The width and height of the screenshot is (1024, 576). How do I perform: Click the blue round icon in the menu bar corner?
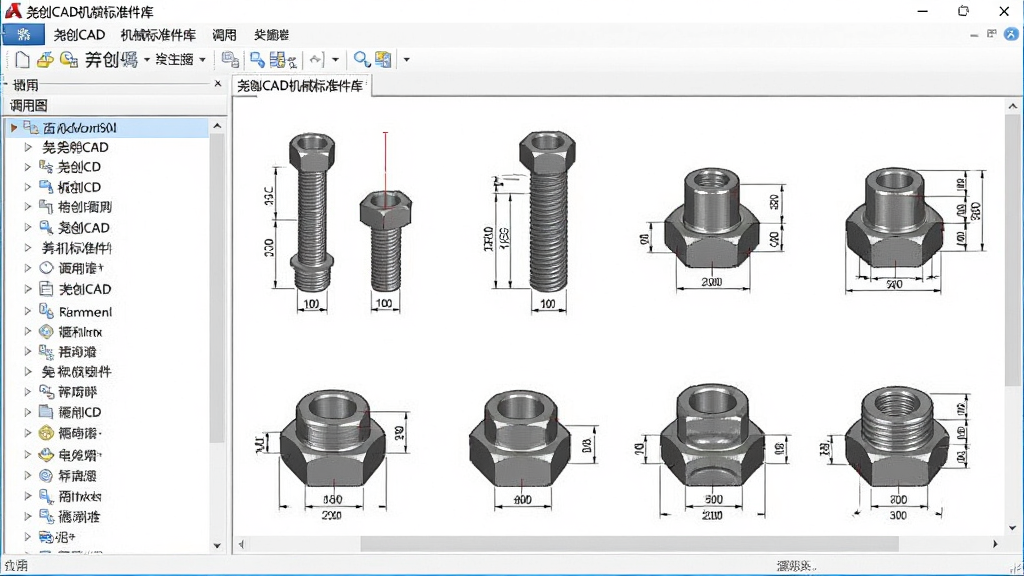click(x=1011, y=34)
